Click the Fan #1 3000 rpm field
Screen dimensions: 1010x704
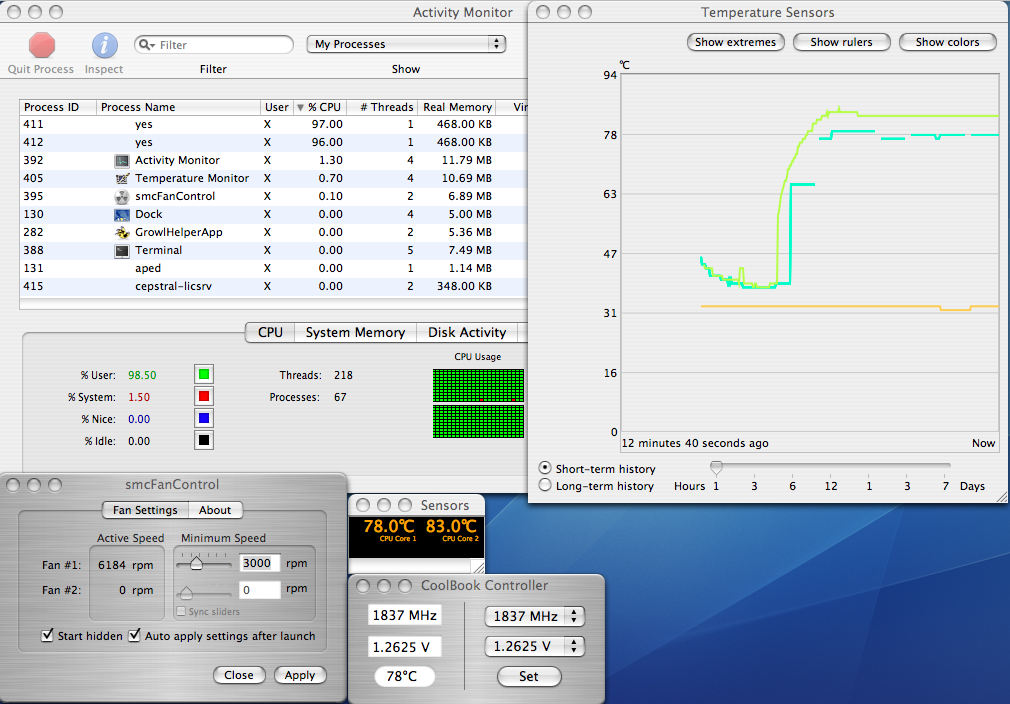click(260, 563)
